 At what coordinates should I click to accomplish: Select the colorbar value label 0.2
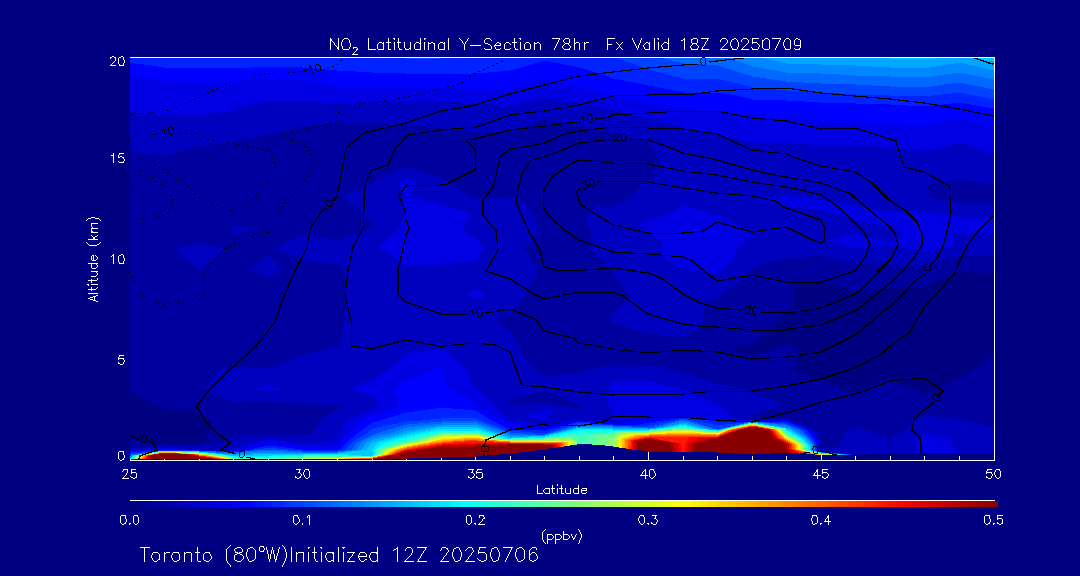pyautogui.click(x=475, y=521)
